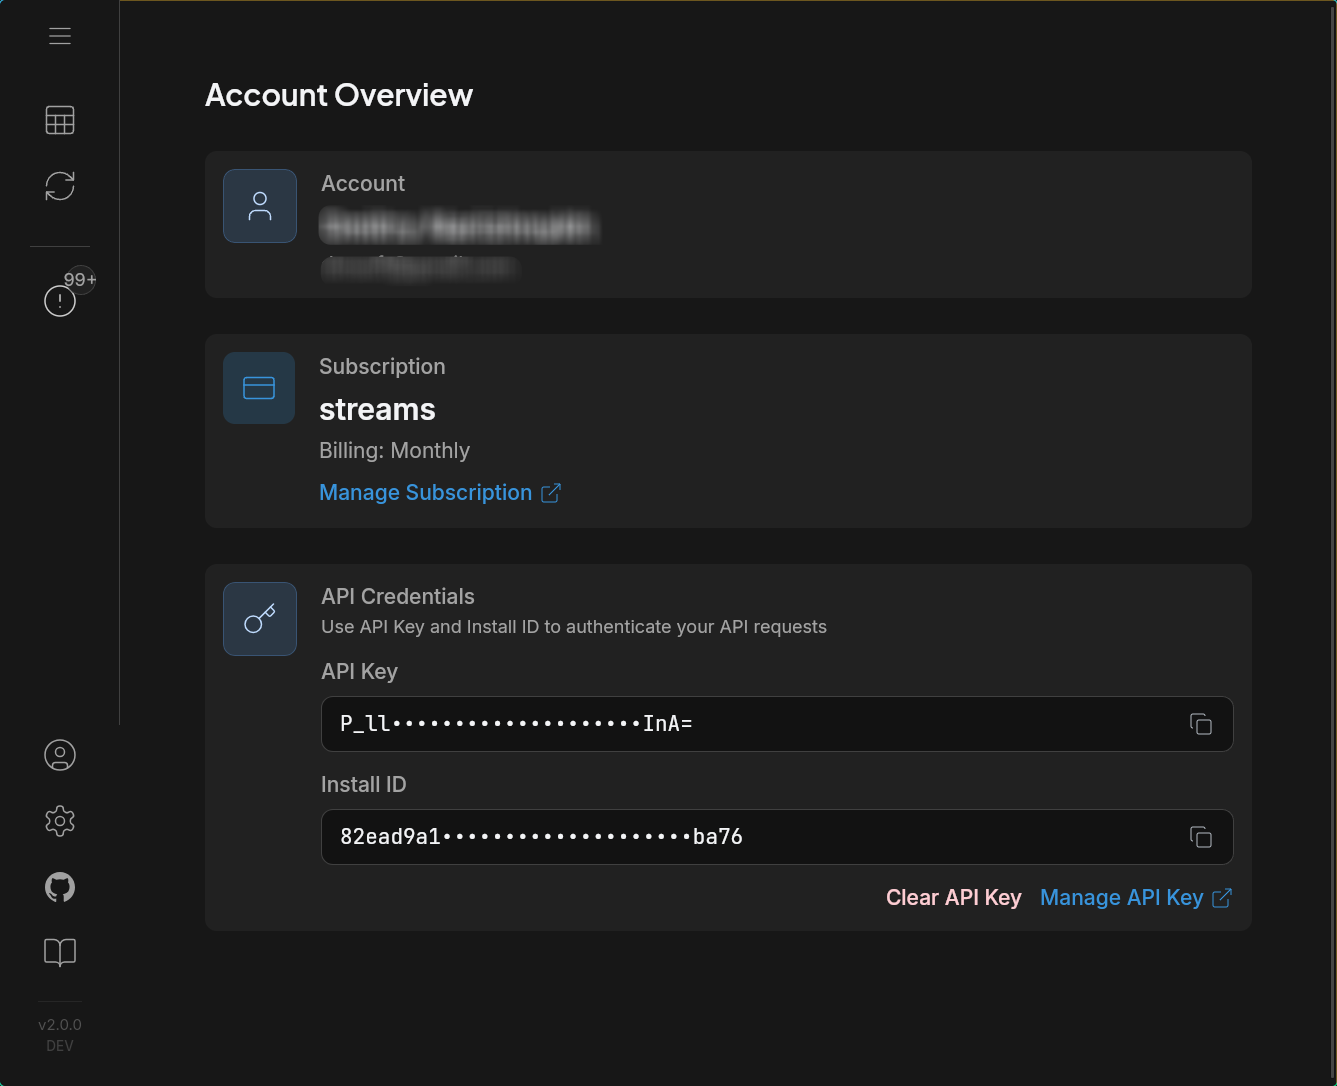The height and width of the screenshot is (1086, 1337).
Task: Open the hamburger menu in sidebar
Action: pyautogui.click(x=60, y=36)
